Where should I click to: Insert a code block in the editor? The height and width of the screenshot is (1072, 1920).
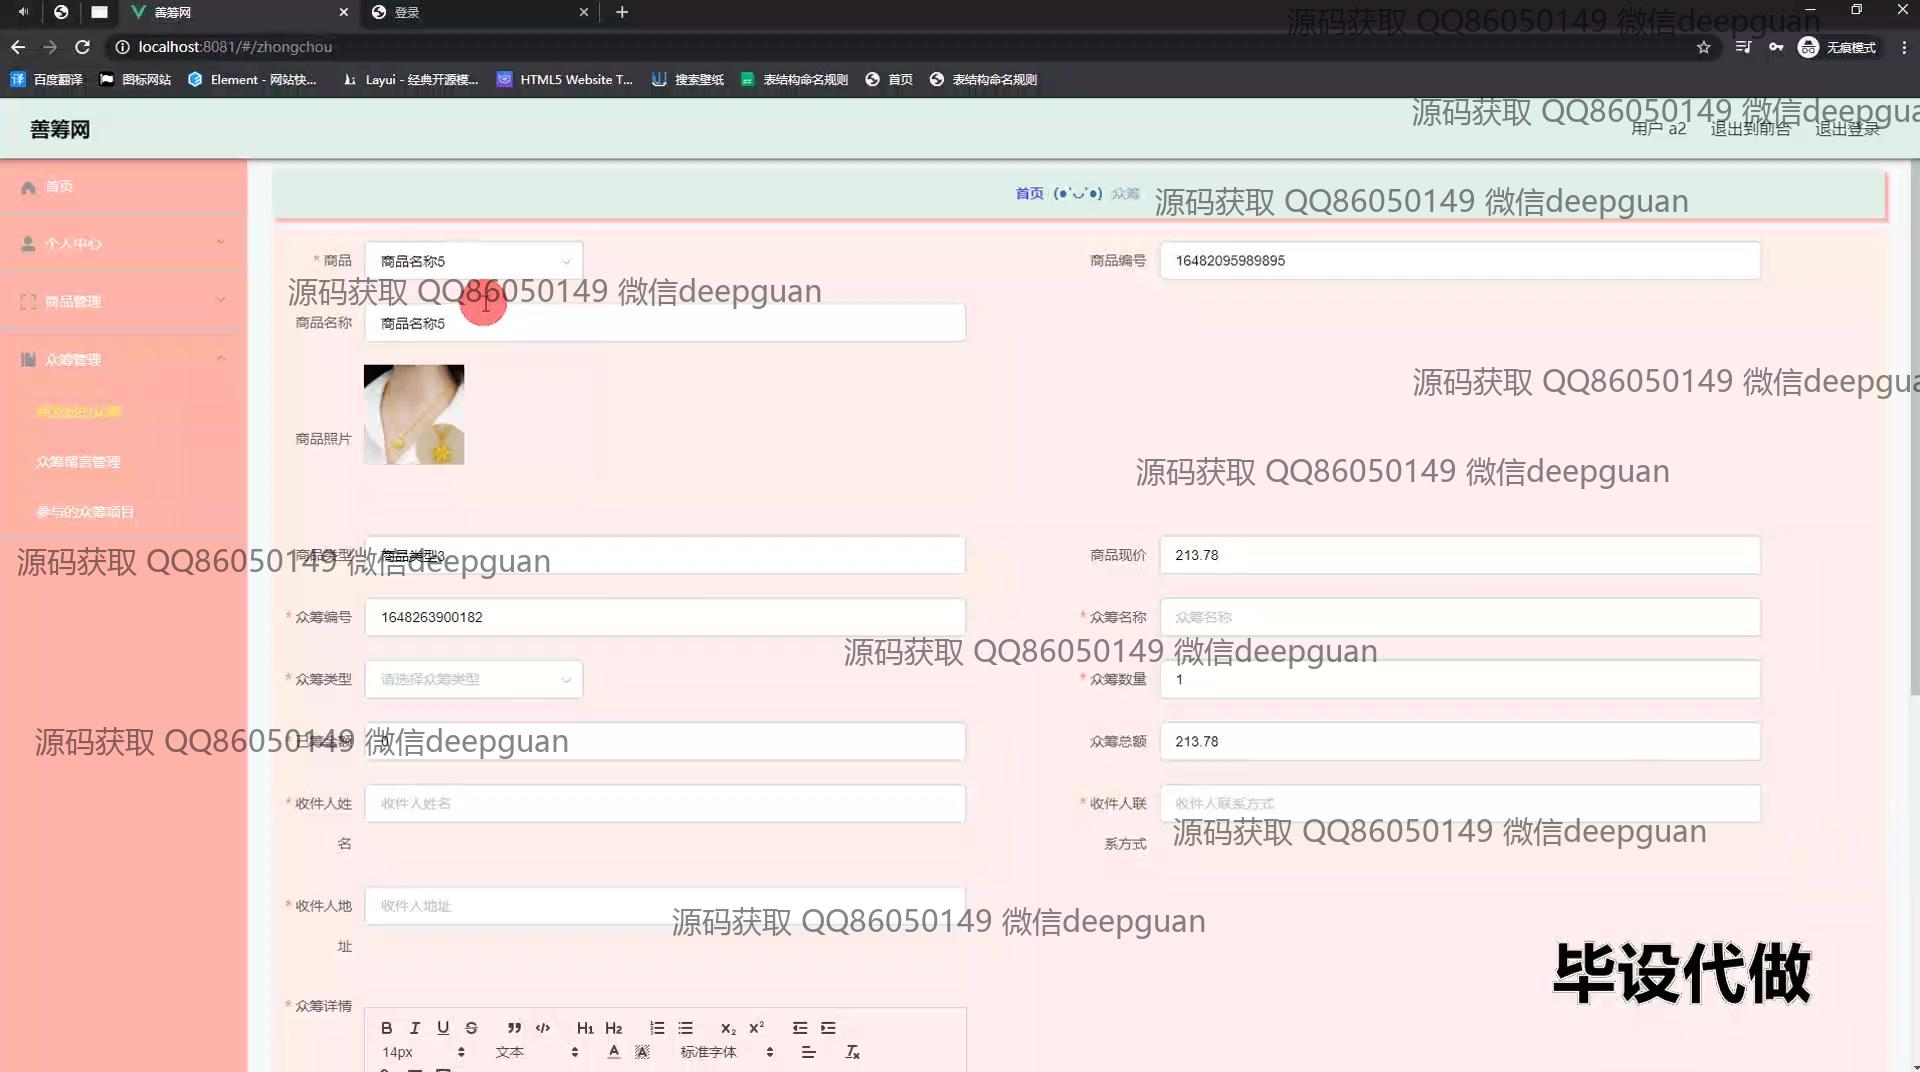pyautogui.click(x=543, y=1028)
